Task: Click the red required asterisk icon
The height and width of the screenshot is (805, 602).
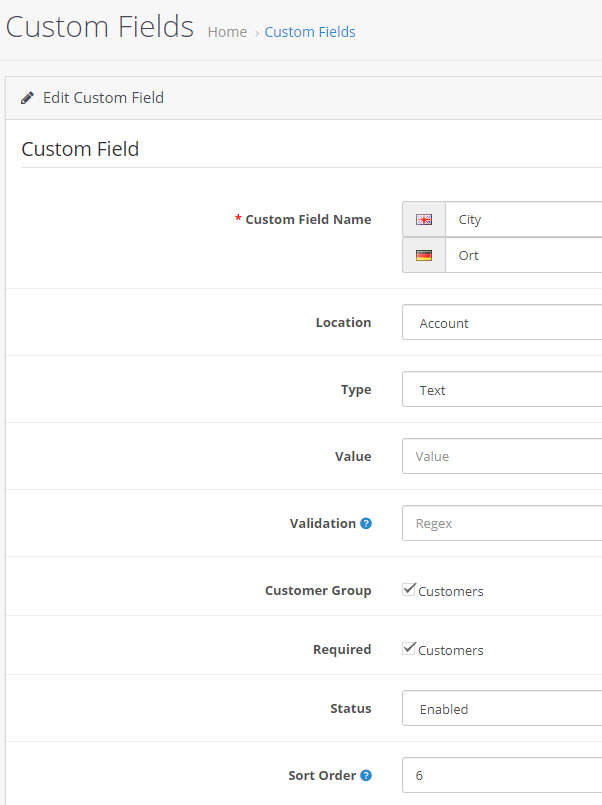Action: (238, 219)
